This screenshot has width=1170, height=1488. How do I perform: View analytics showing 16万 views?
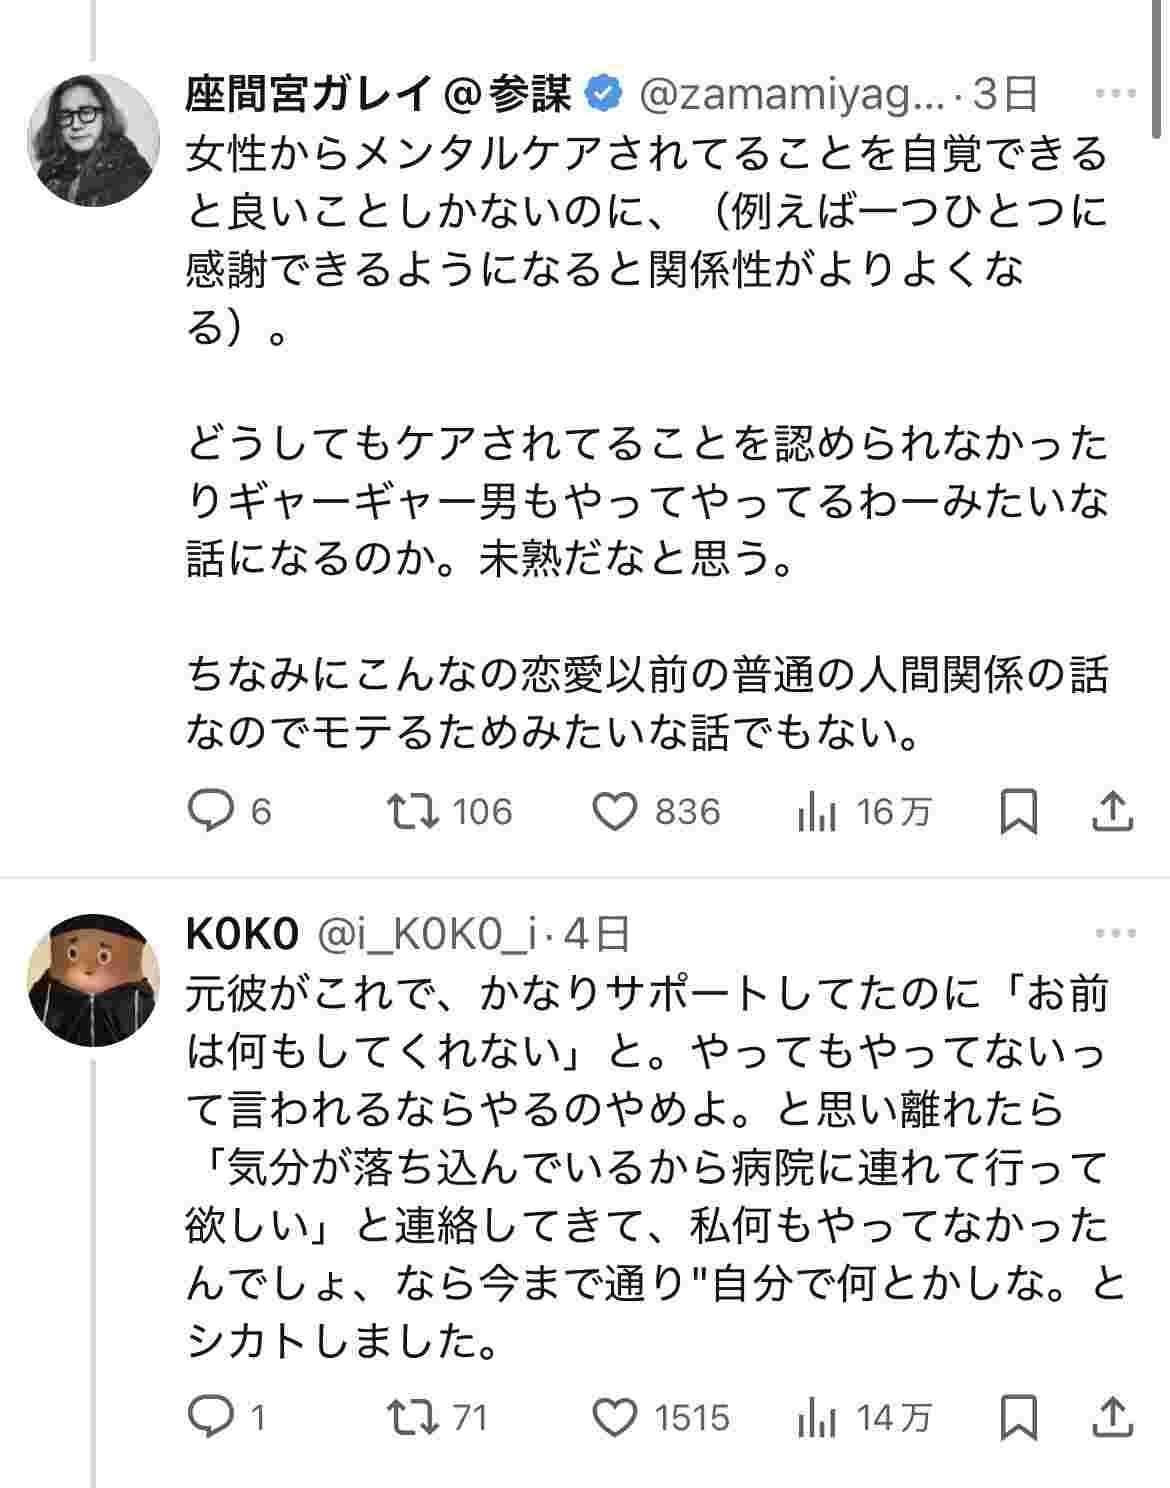(817, 813)
